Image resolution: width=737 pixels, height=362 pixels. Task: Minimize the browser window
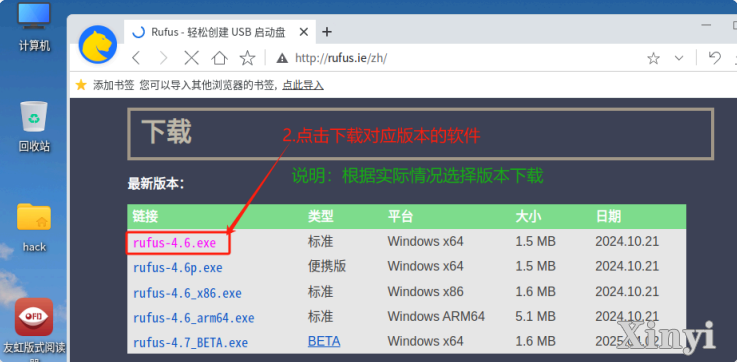[706, 25]
